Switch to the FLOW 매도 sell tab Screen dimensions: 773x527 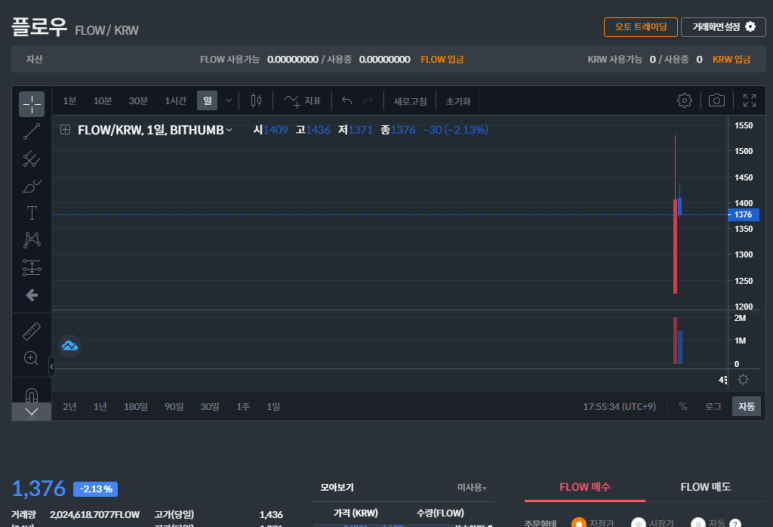pos(705,487)
